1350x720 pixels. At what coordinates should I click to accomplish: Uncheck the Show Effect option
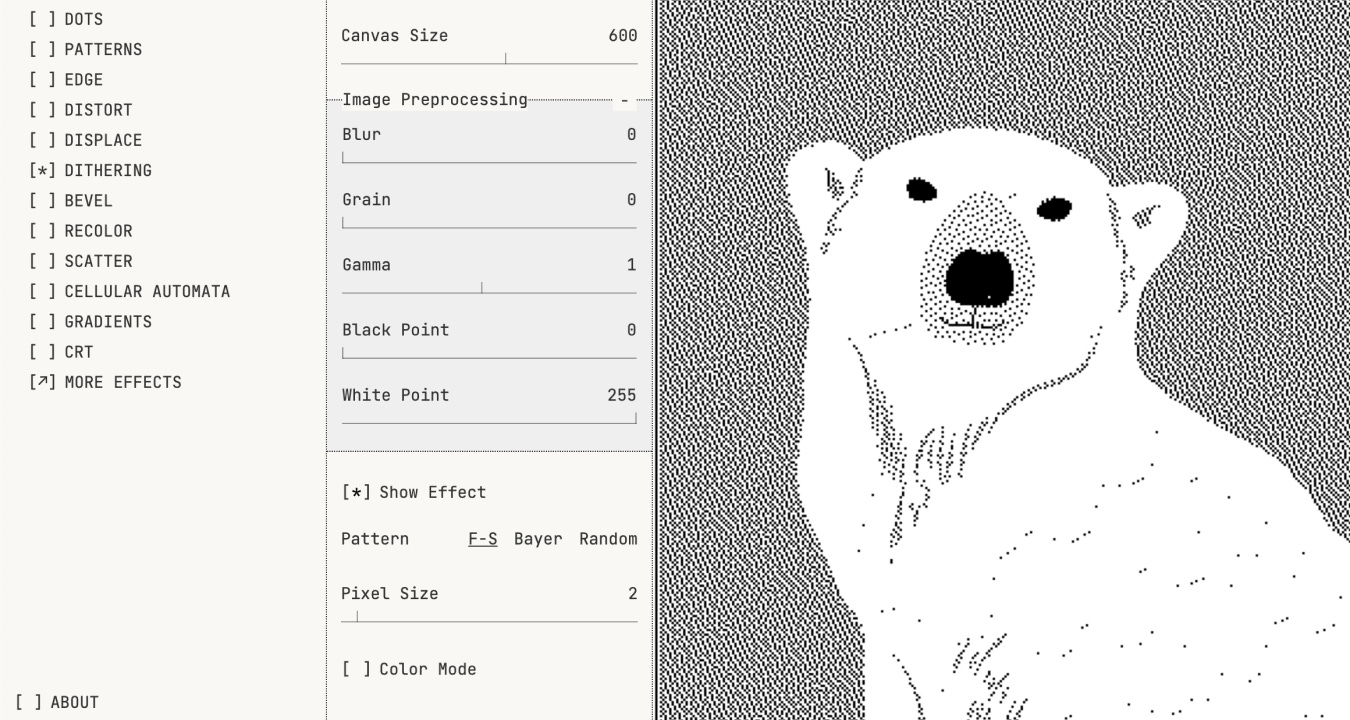(x=414, y=492)
